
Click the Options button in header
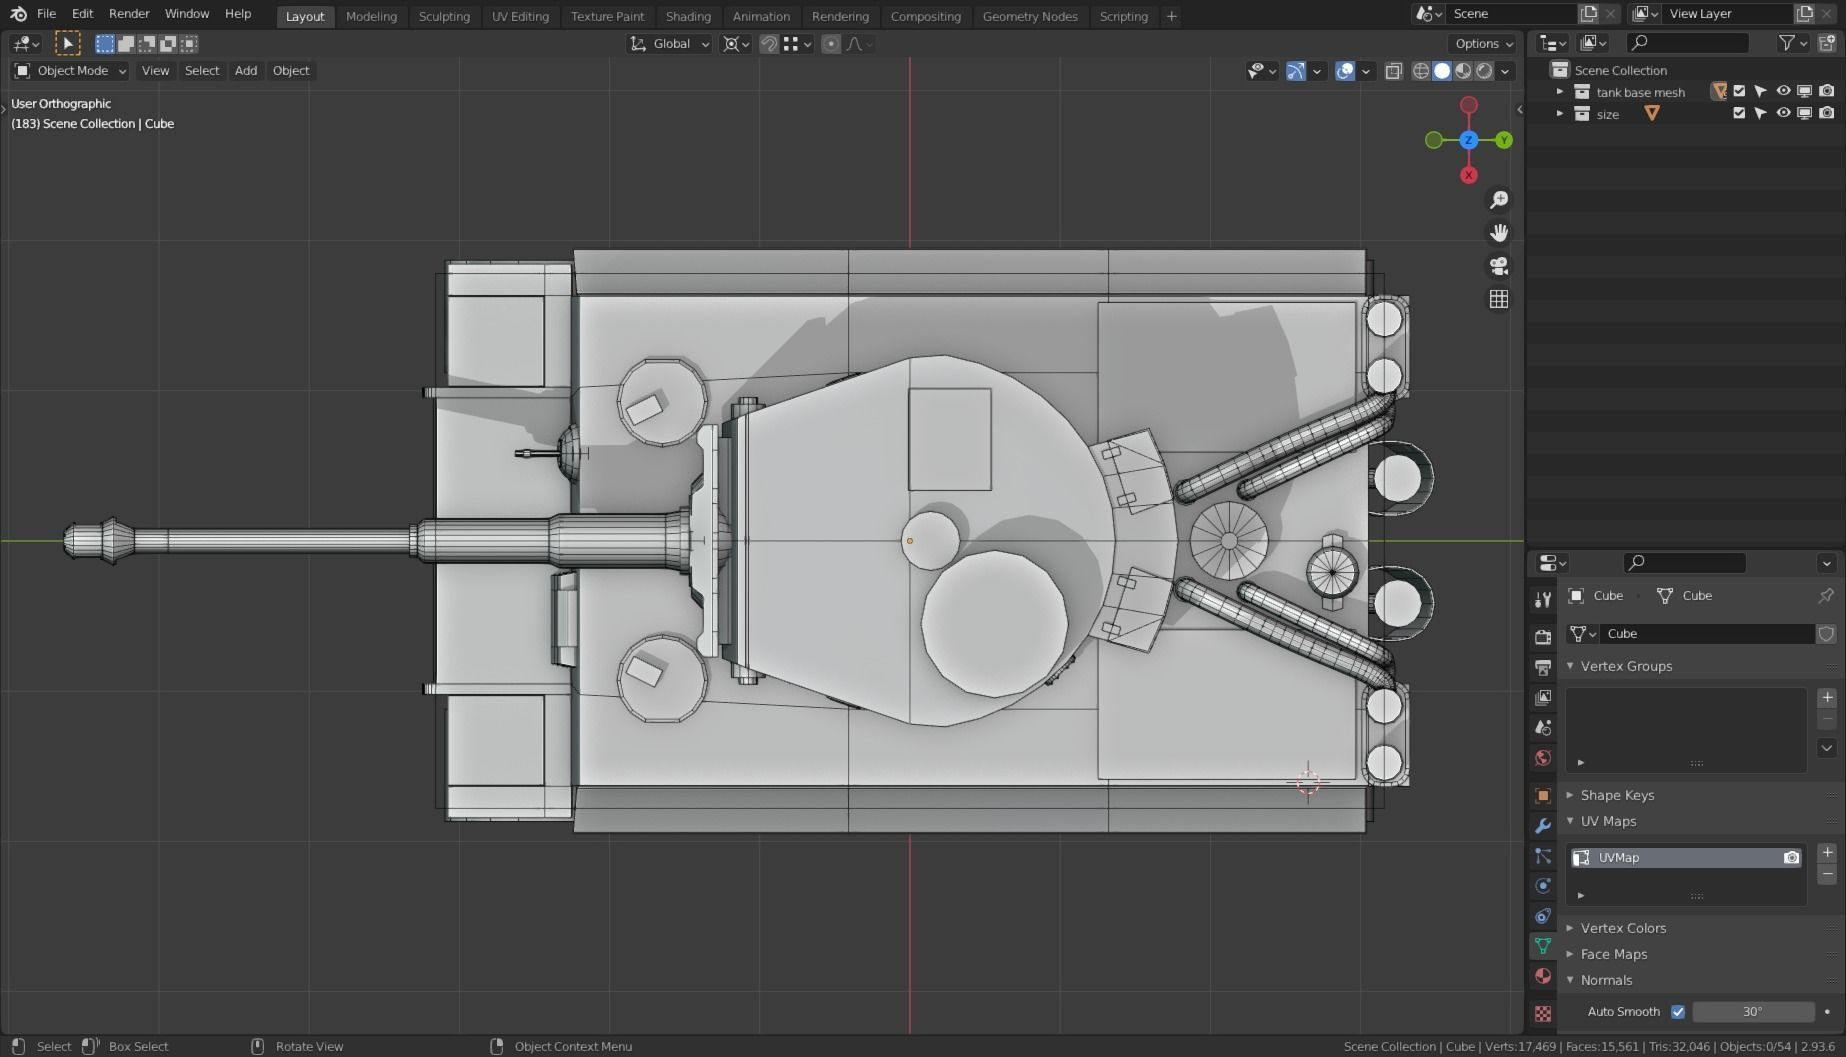(1484, 44)
